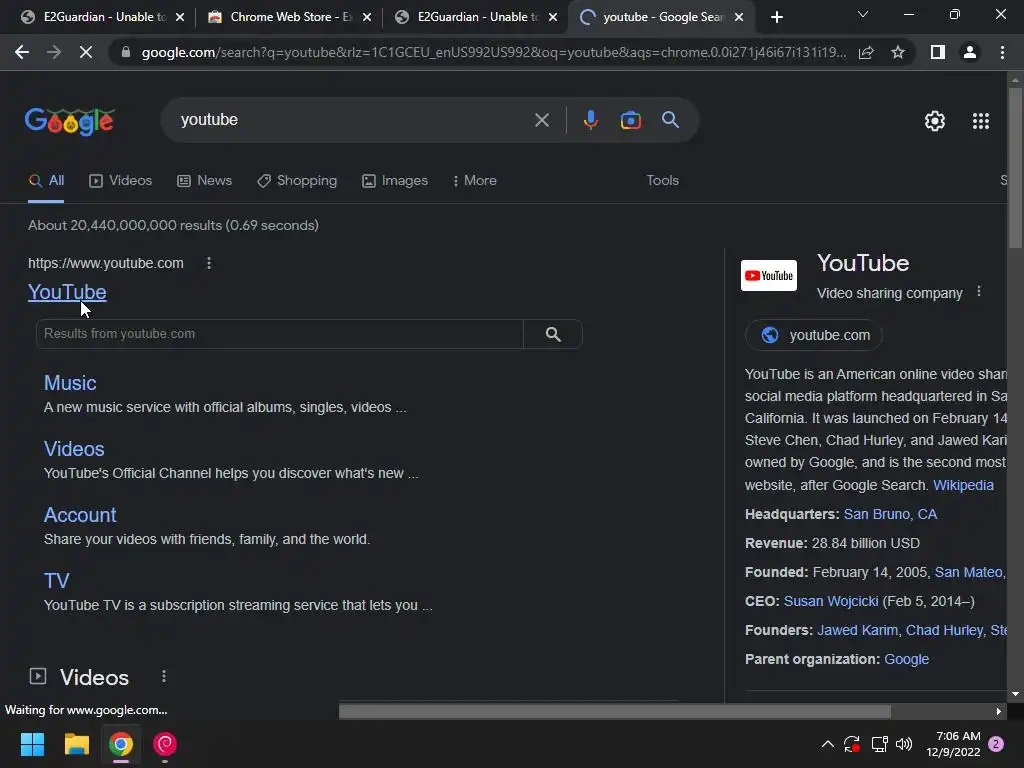This screenshot has width=1024, height=768.
Task: Click the notification count badge
Action: [996, 744]
